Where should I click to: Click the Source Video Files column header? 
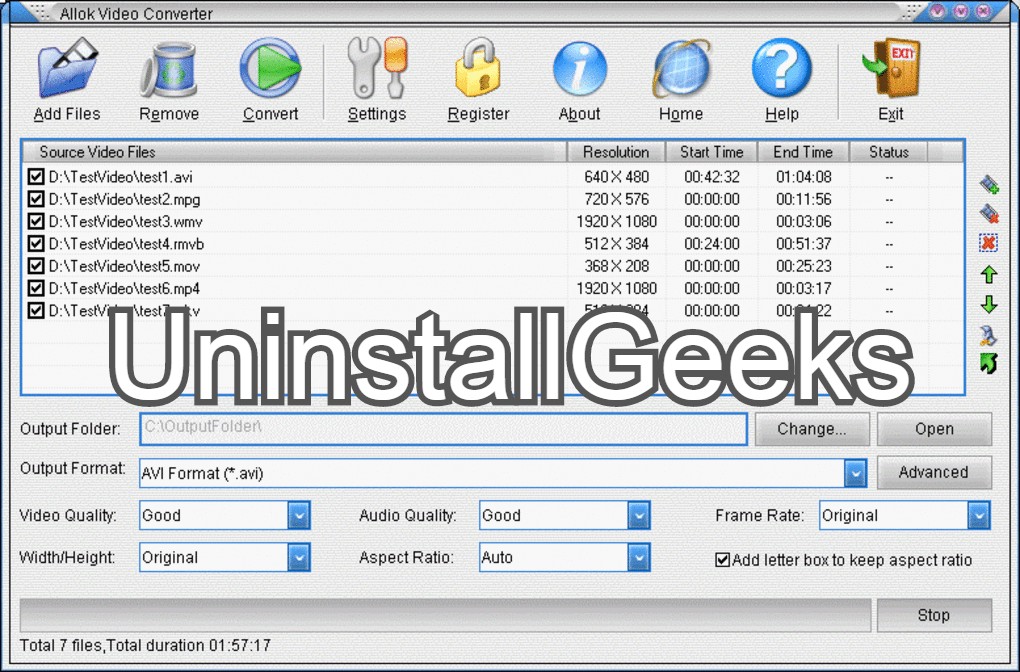[295, 152]
